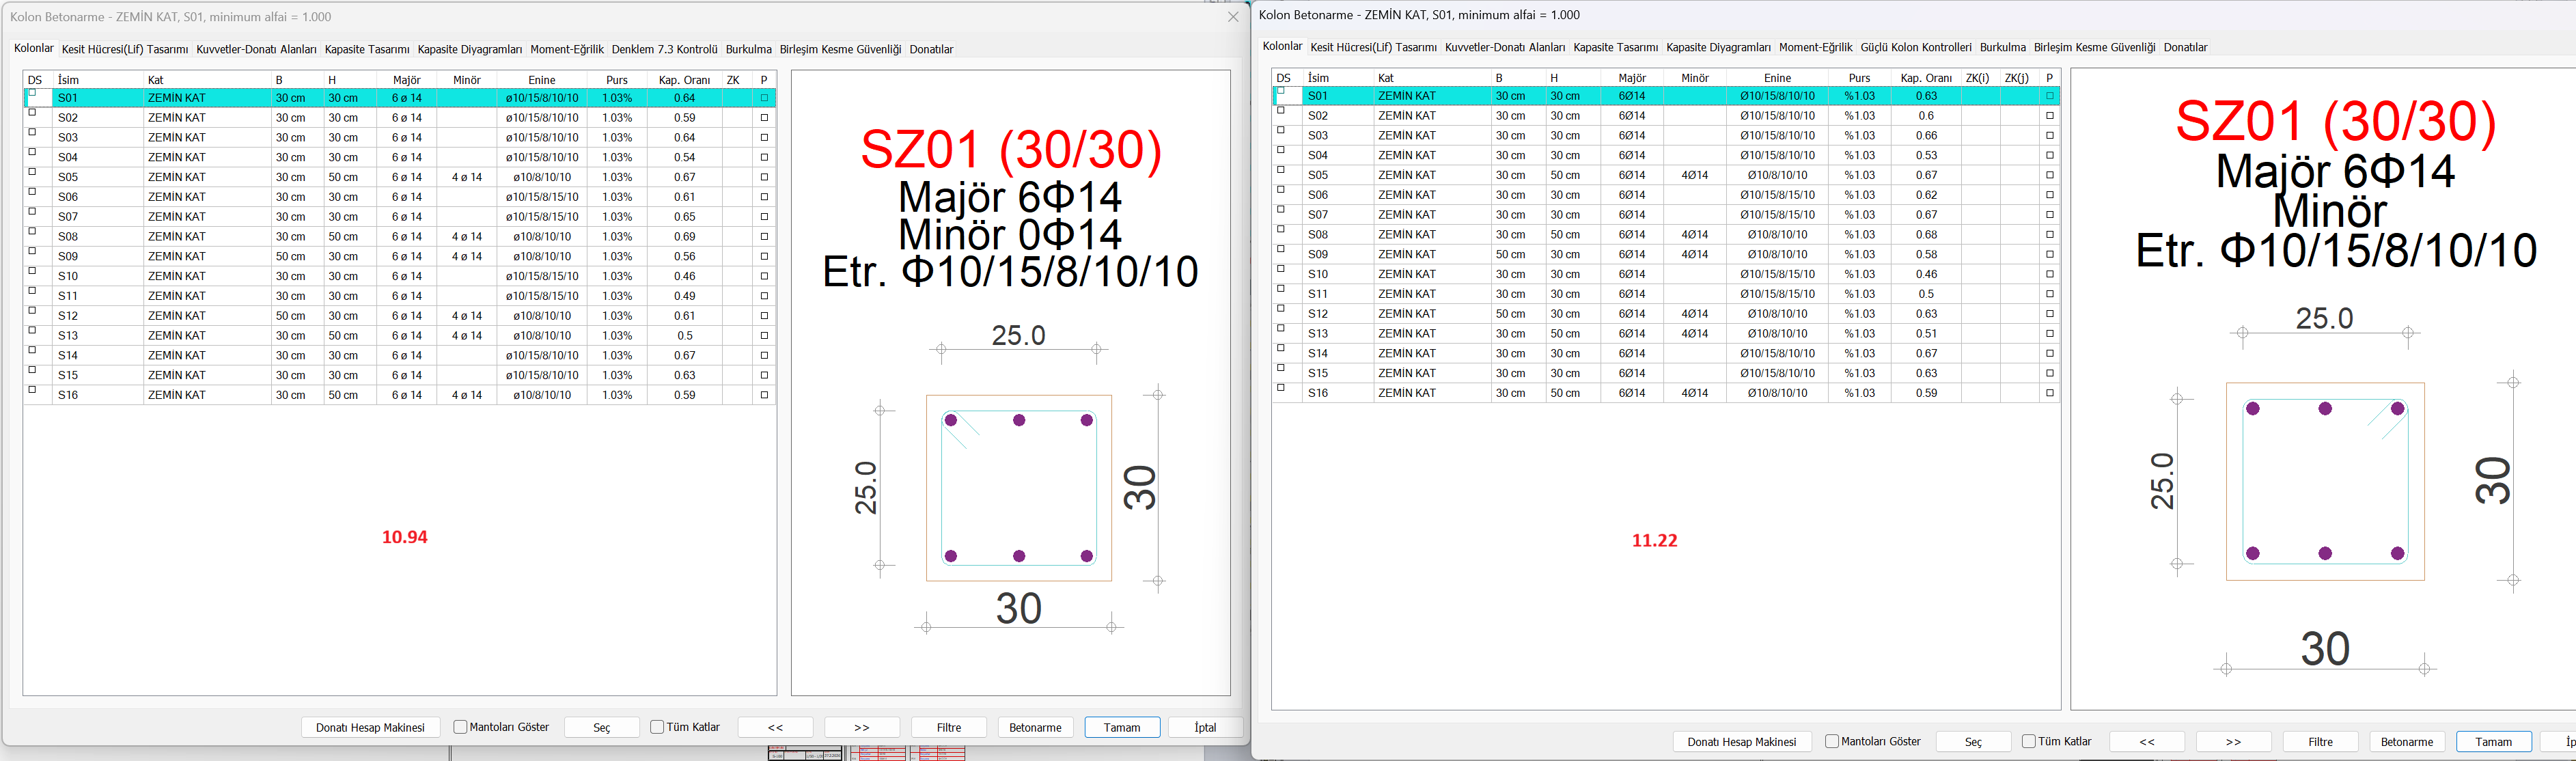Enable Tüm Katlar checkbox in right dialog
The width and height of the screenshot is (2576, 761).
tap(2029, 741)
